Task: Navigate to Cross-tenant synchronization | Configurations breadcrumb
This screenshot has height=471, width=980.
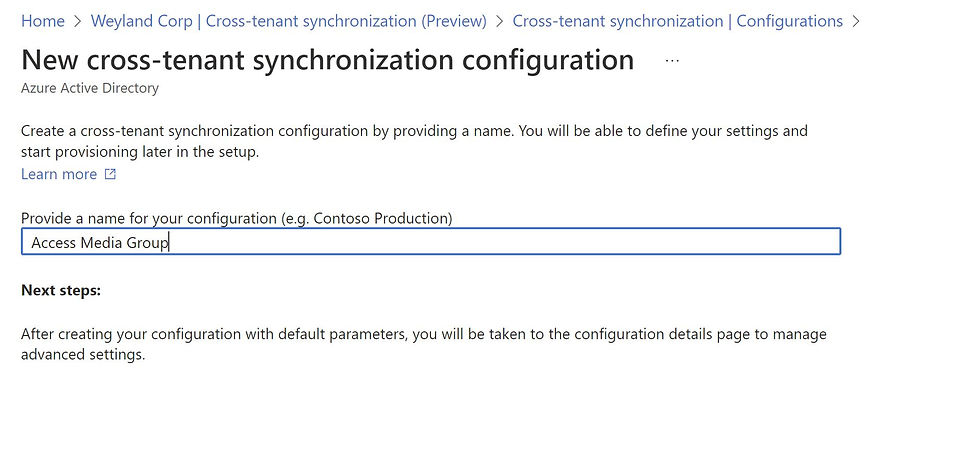Action: coord(678,21)
